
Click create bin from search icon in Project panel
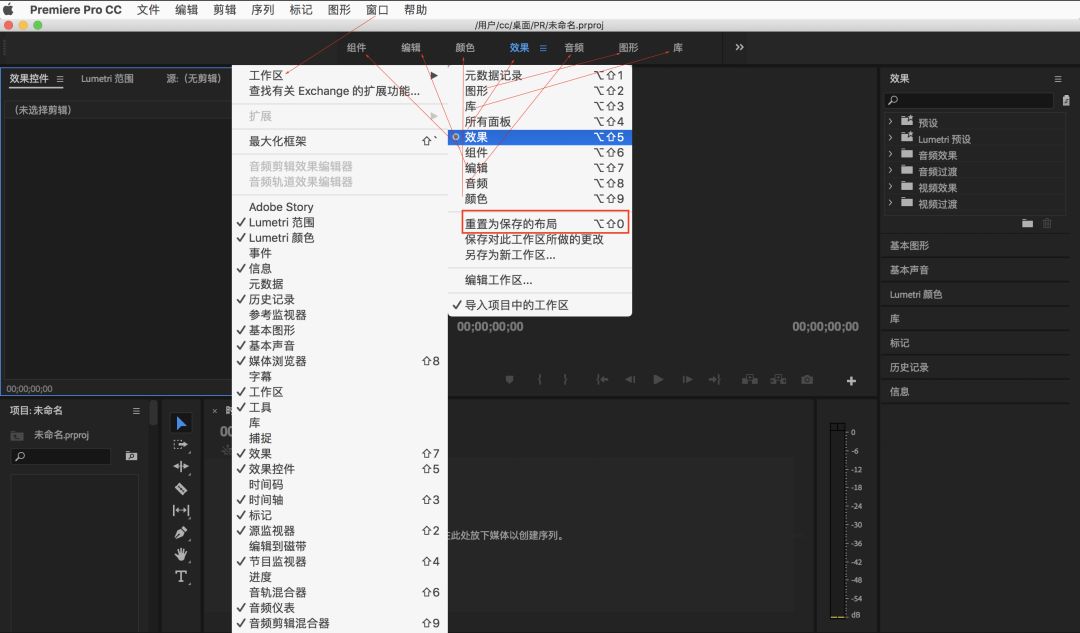click(x=131, y=456)
